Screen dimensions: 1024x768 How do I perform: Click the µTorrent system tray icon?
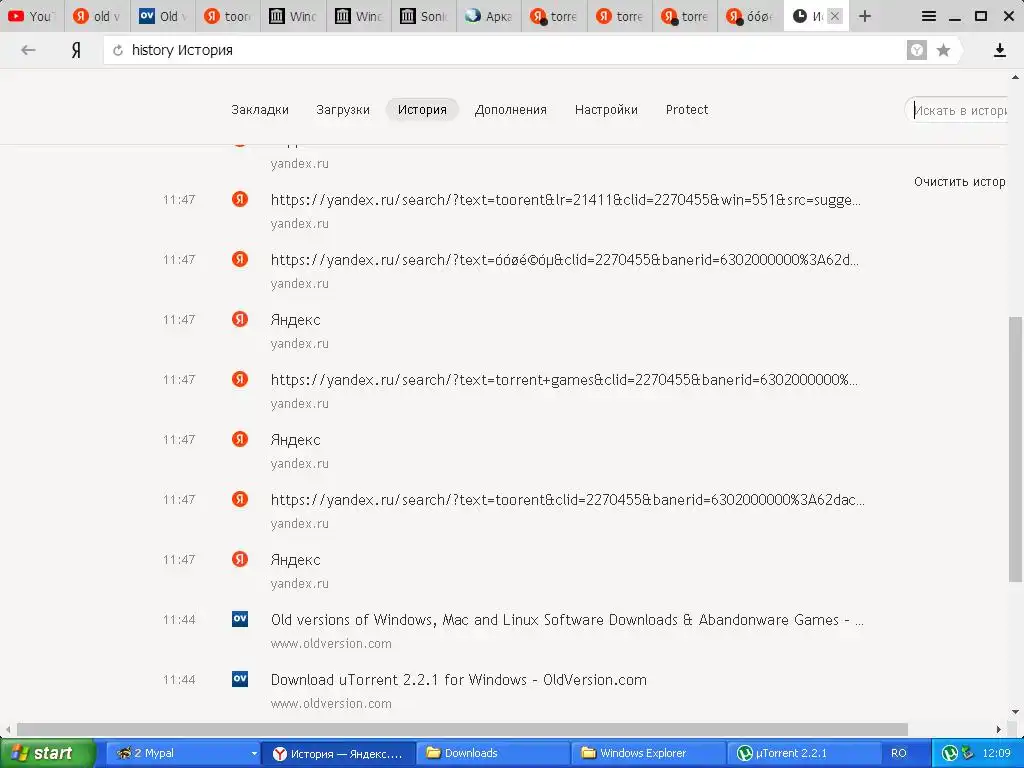click(x=950, y=754)
